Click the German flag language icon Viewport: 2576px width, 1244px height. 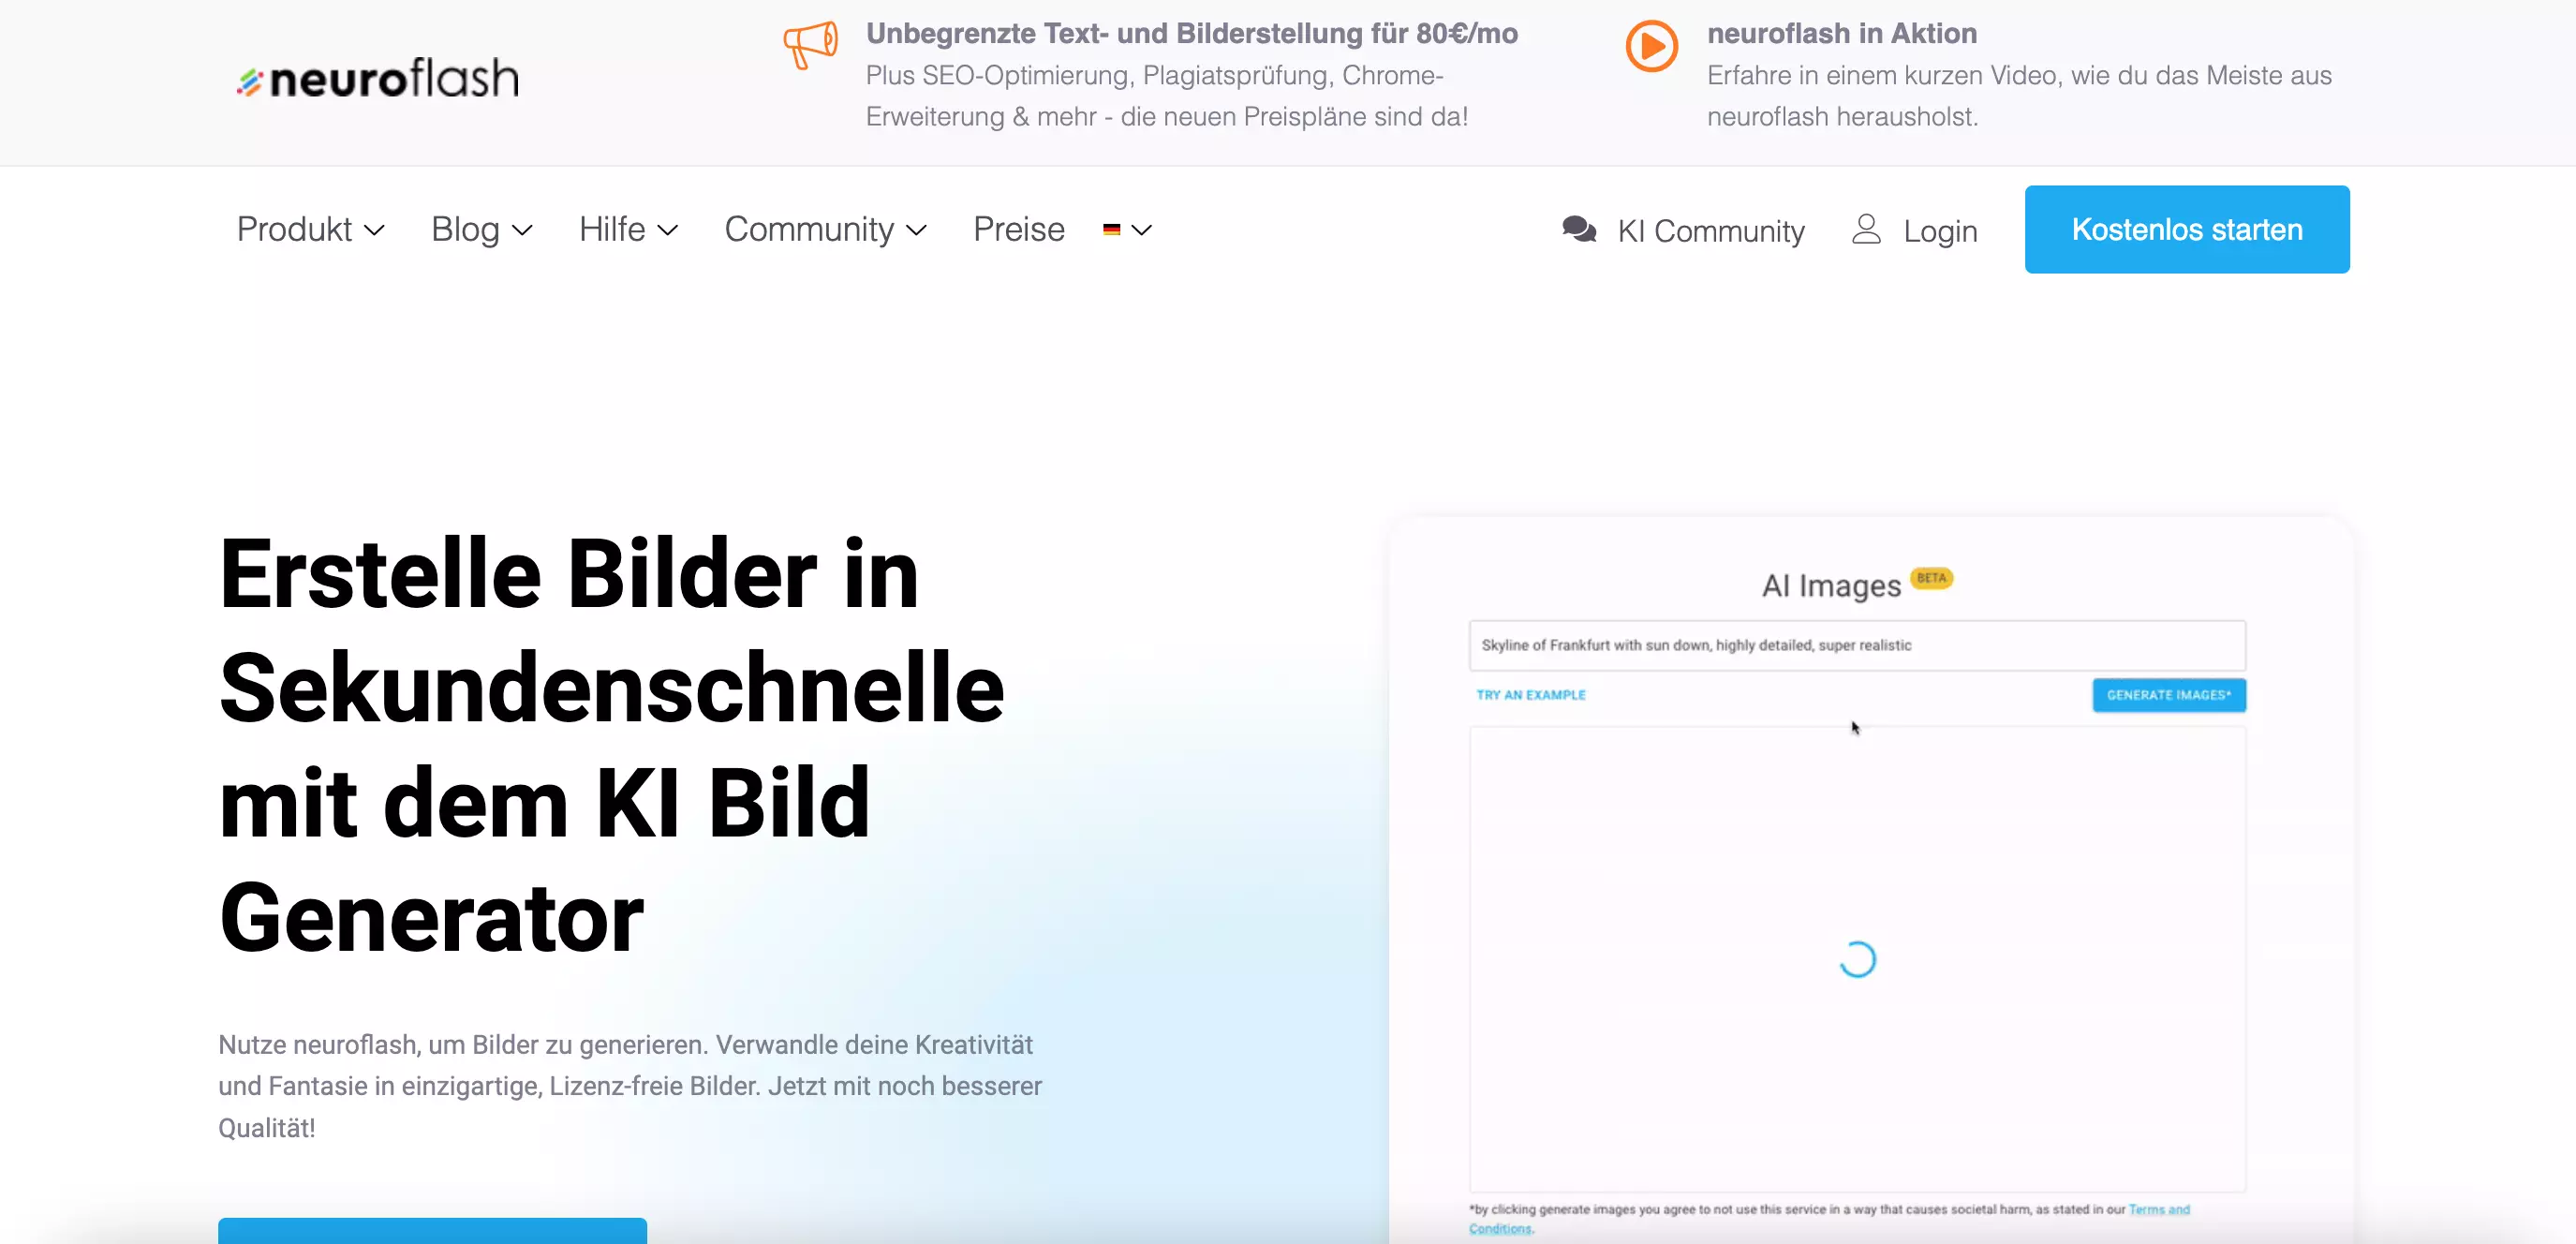point(1112,230)
